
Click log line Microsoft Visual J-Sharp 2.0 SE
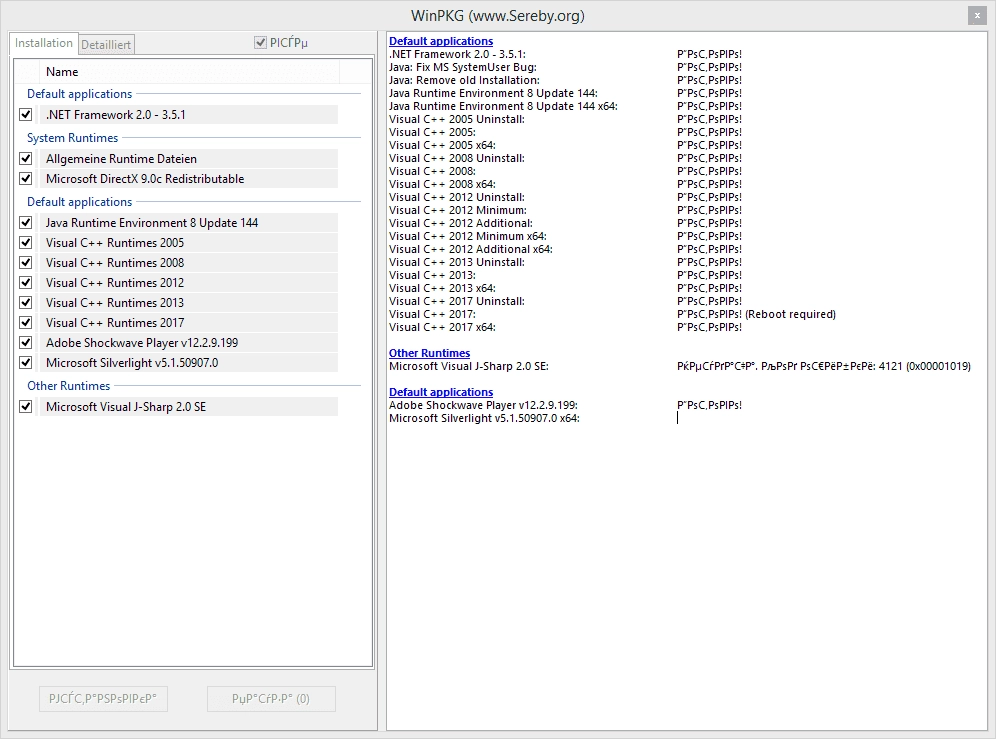click(x=469, y=367)
